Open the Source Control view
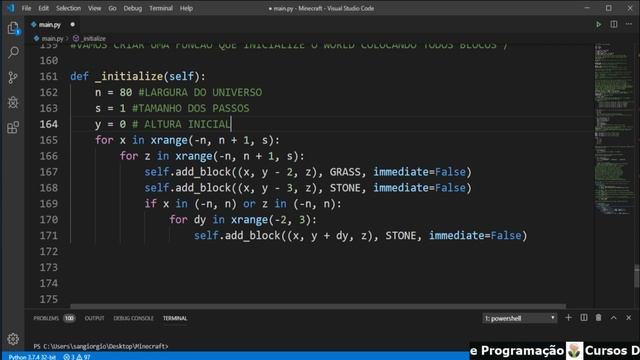The image size is (640, 360). coord(13,77)
